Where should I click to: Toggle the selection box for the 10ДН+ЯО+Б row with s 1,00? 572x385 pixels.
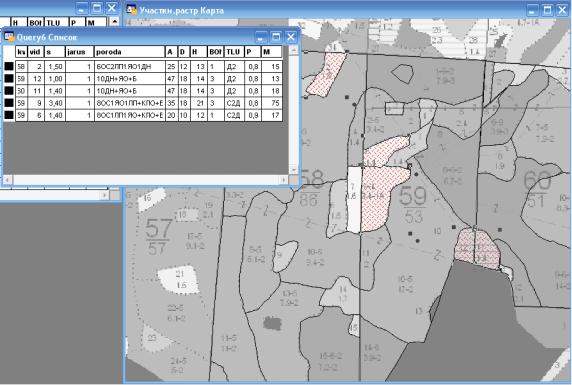tap(9, 79)
